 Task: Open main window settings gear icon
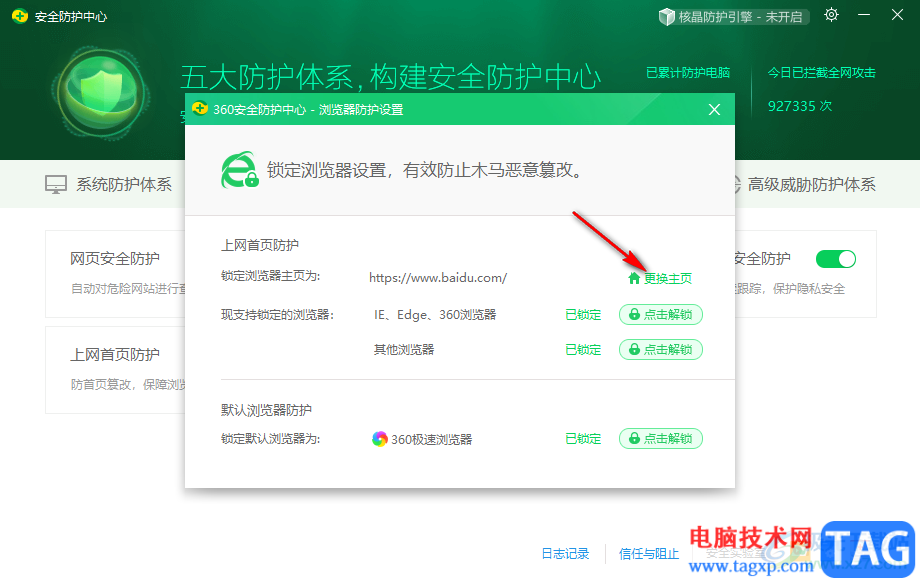pos(831,15)
